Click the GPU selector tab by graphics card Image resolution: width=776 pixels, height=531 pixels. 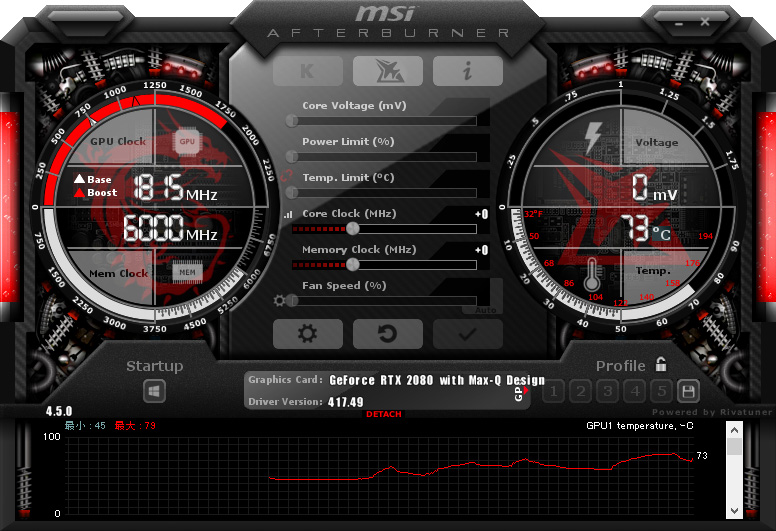pyautogui.click(x=520, y=393)
